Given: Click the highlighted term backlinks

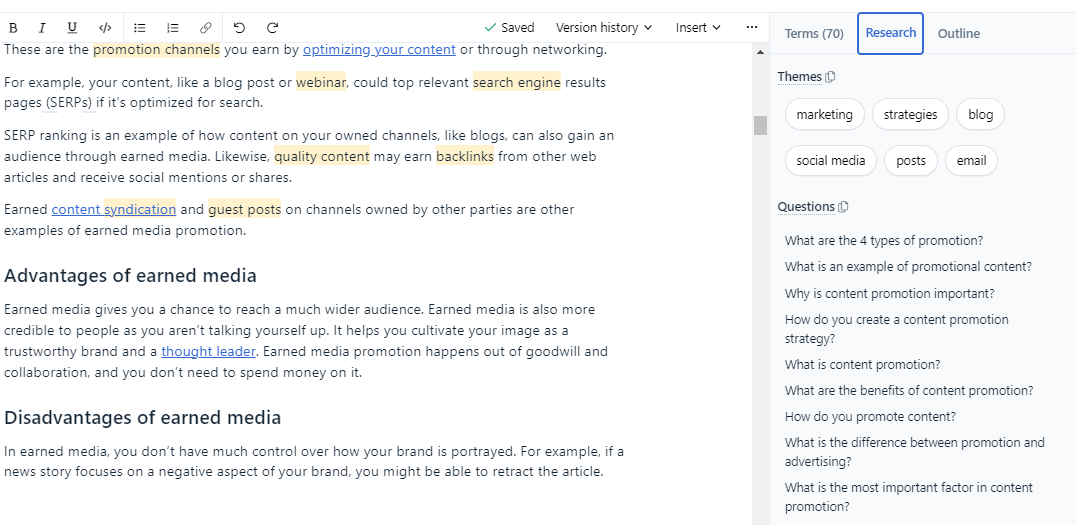Looking at the screenshot, I should pos(465,156).
